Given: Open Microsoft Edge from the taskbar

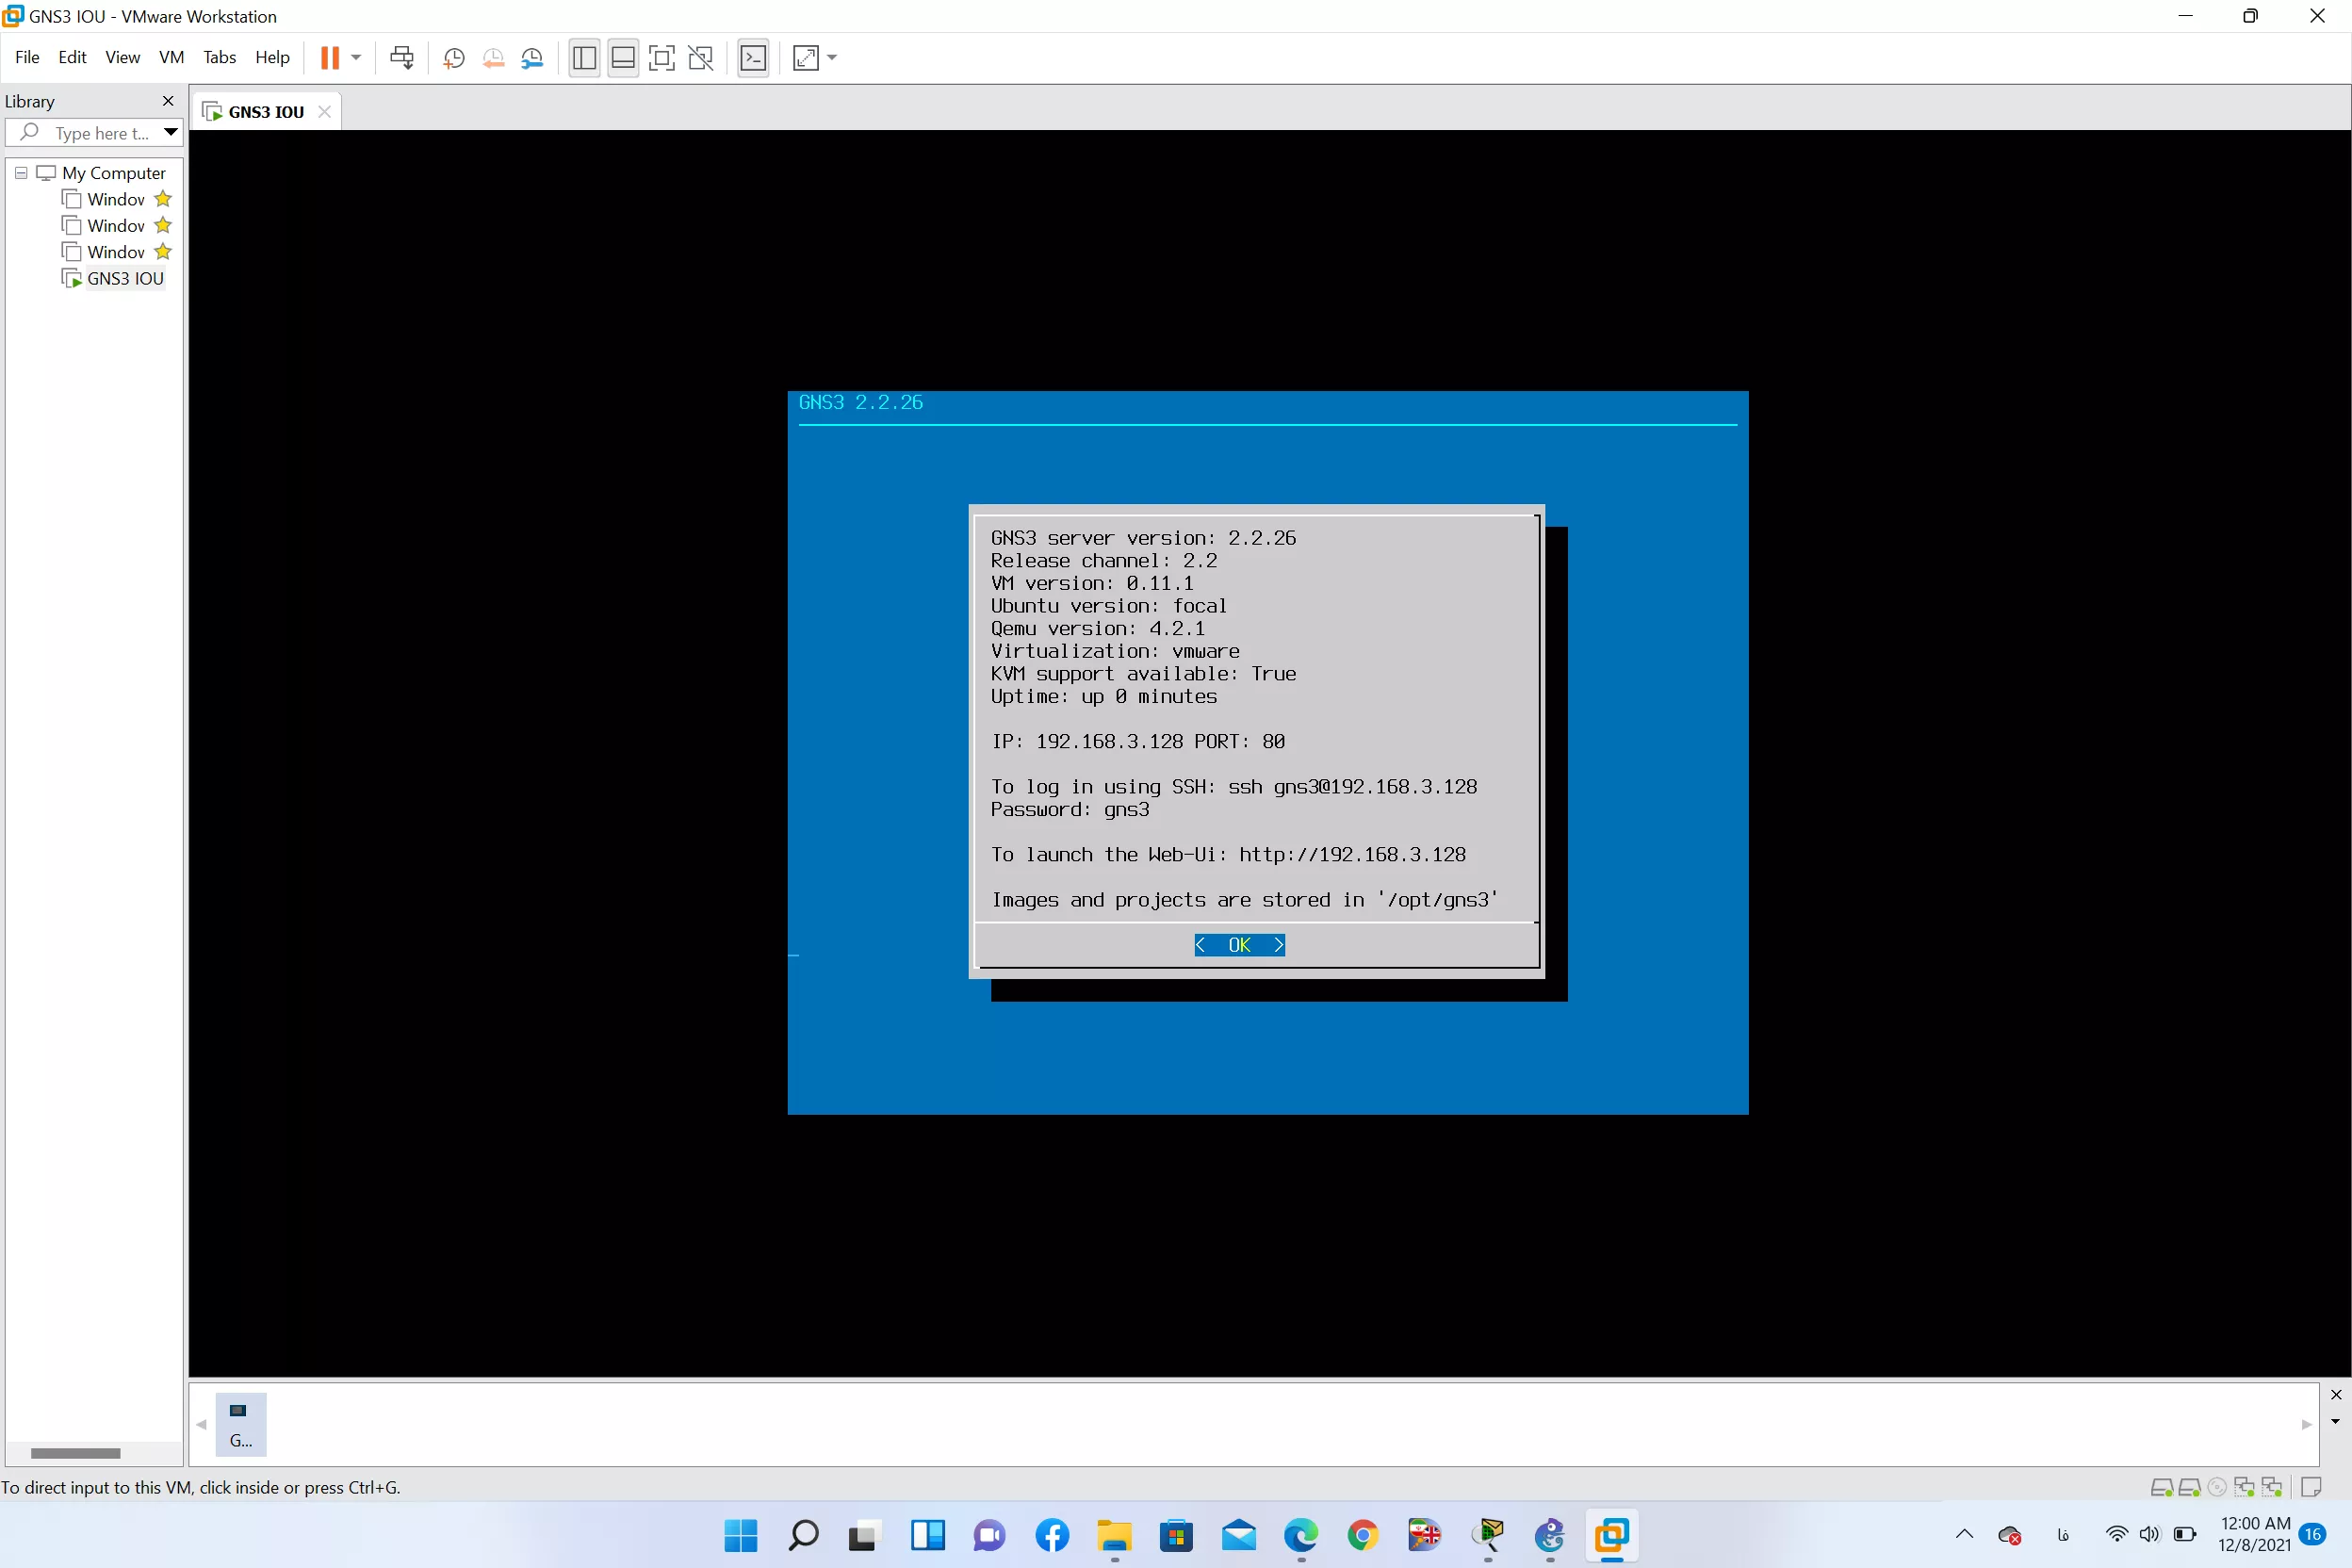Looking at the screenshot, I should click(1301, 1535).
